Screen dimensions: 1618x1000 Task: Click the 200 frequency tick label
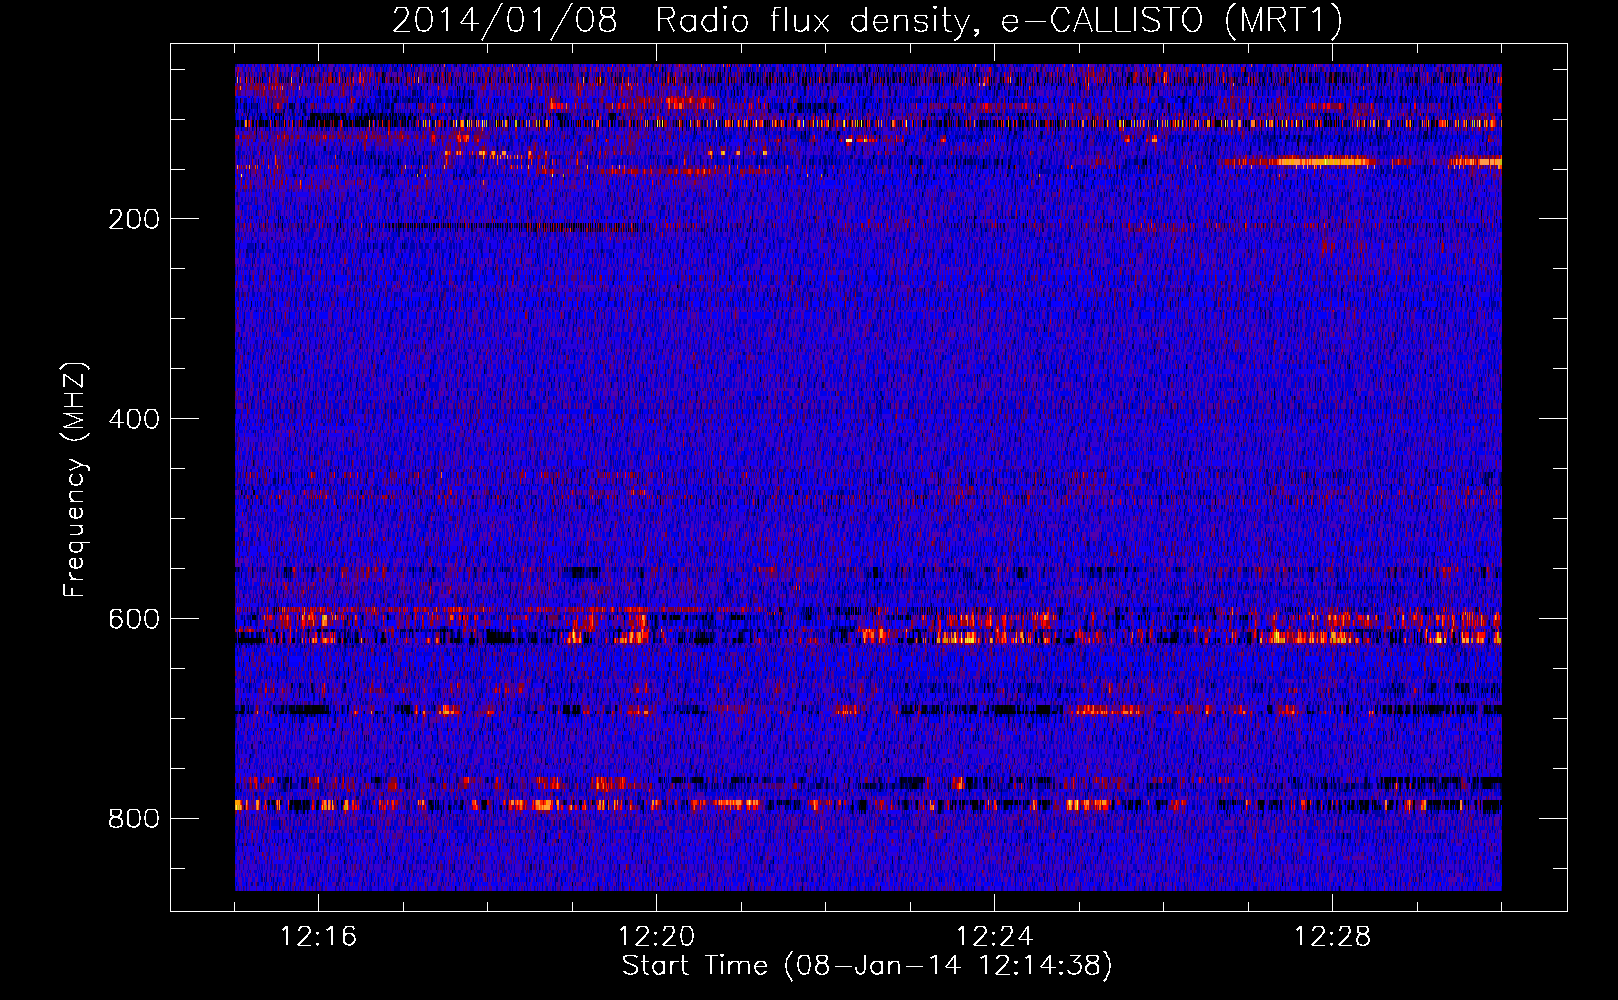click(x=134, y=219)
